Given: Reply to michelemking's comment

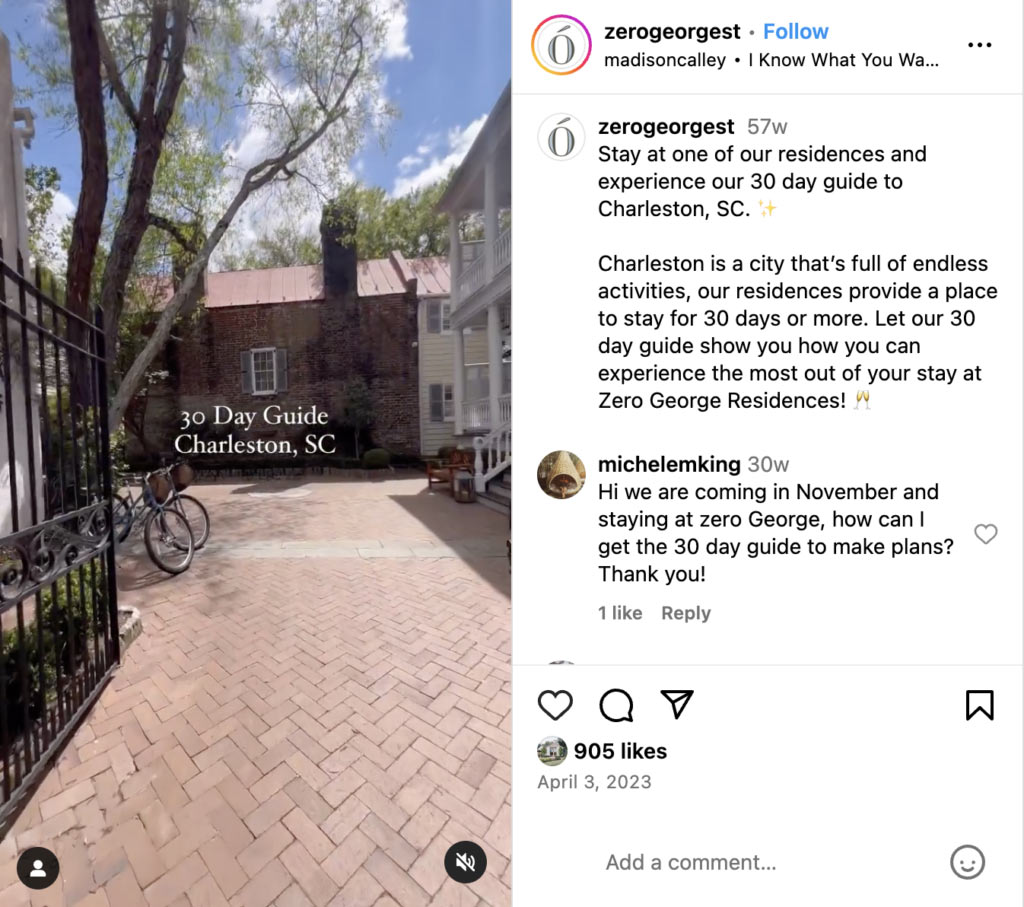Looking at the screenshot, I should [686, 613].
